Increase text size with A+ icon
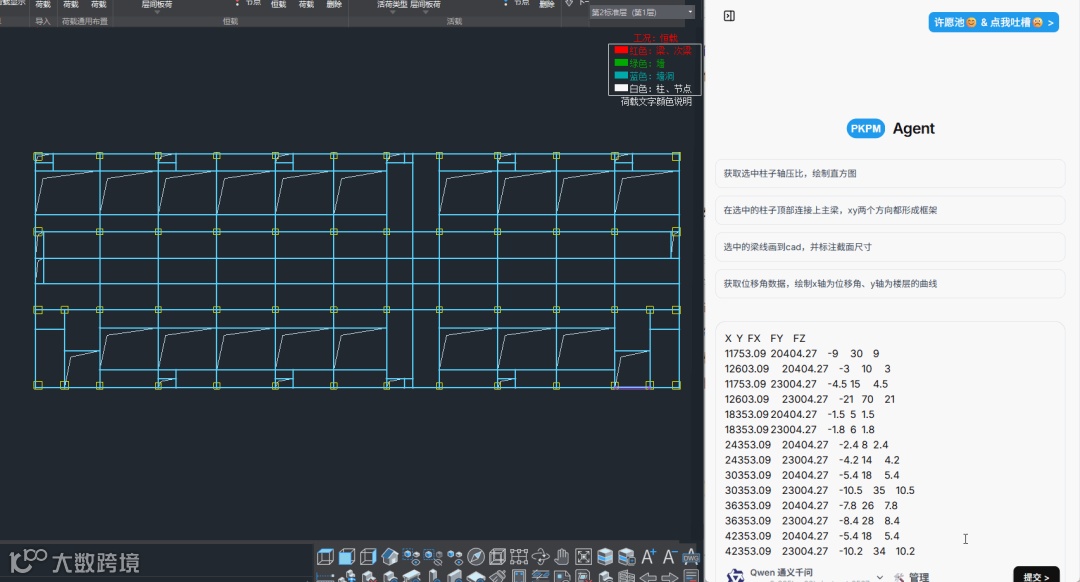1080x582 pixels. (x=649, y=557)
